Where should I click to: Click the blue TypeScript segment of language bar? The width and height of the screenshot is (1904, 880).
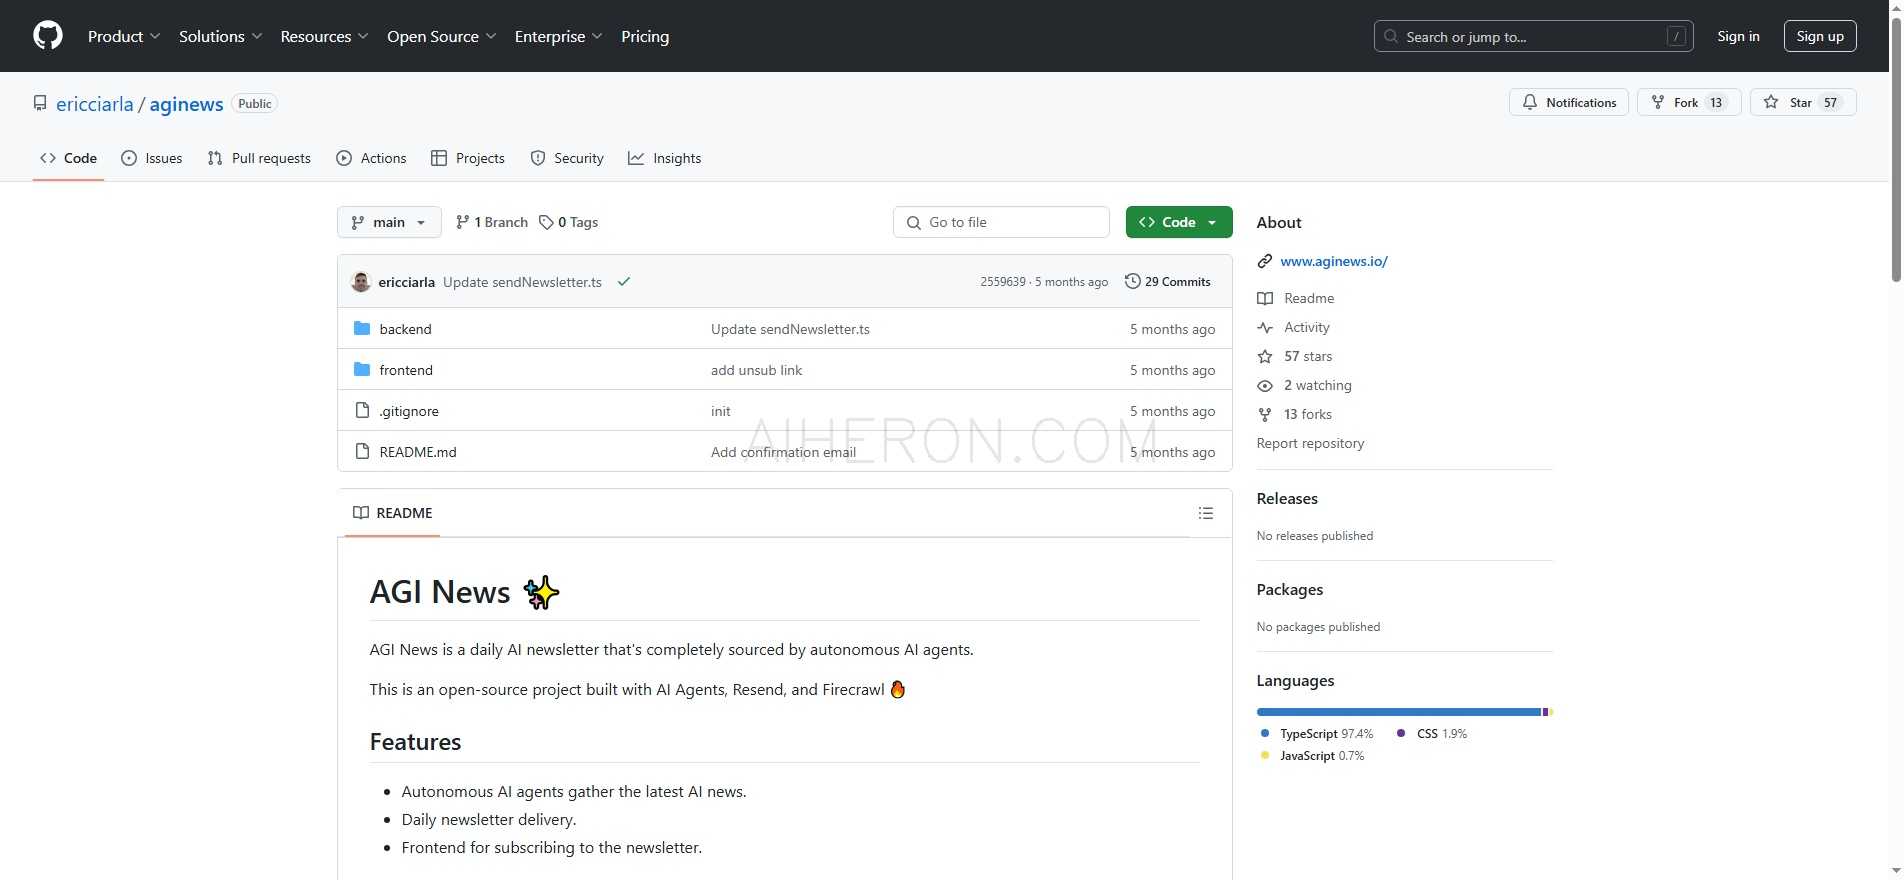(x=1399, y=712)
